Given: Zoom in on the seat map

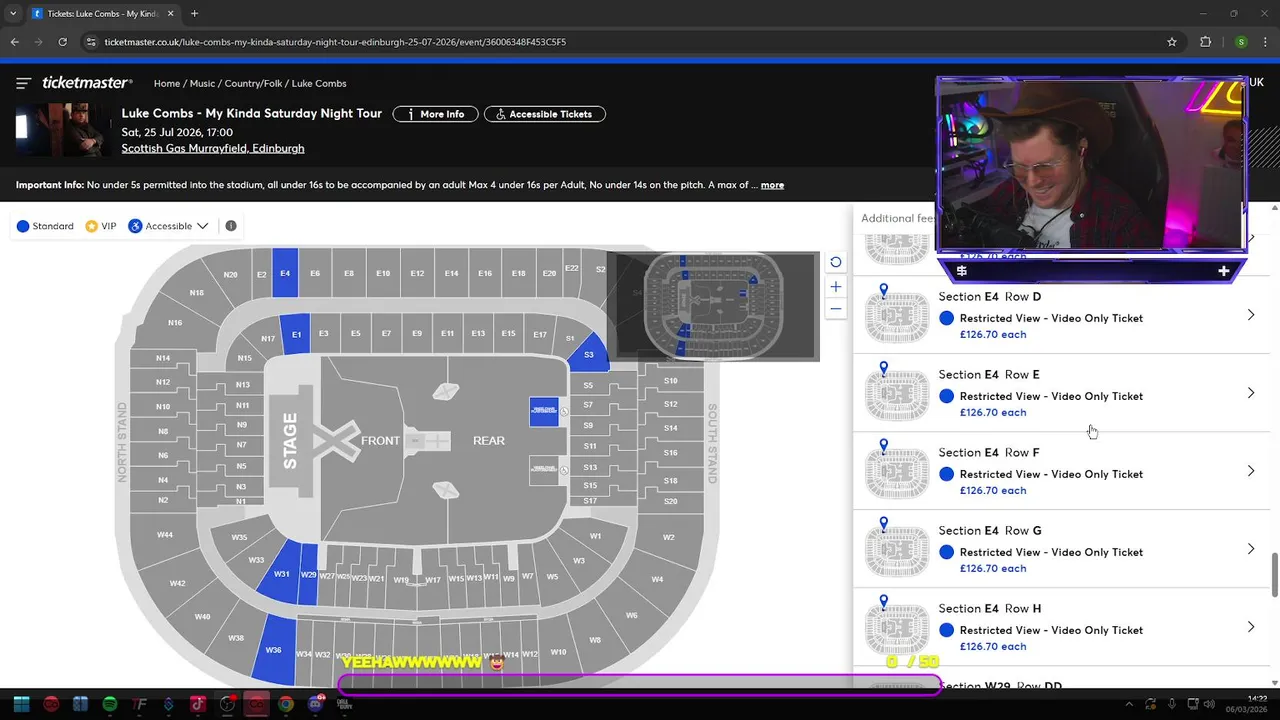Looking at the screenshot, I should click(836, 287).
